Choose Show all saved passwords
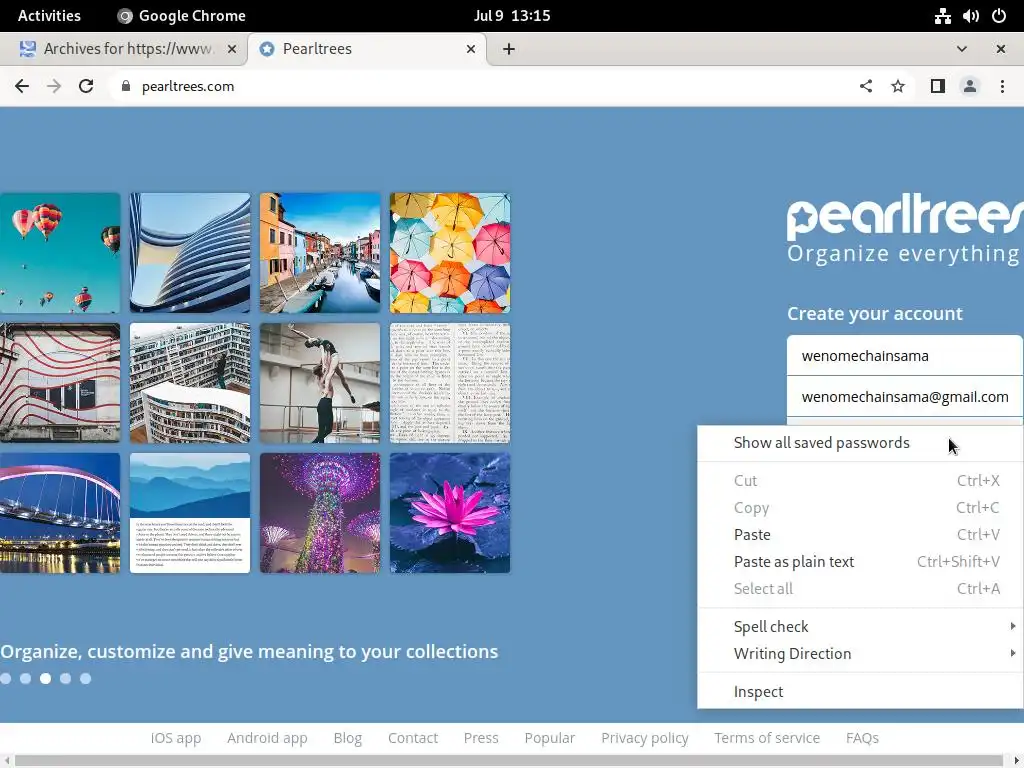Viewport: 1024px width, 768px height. 860,443
